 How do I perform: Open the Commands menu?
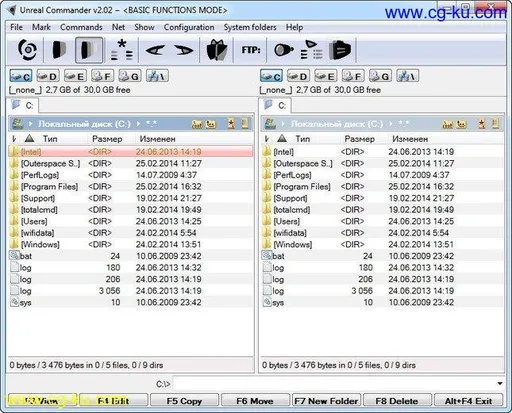coord(81,27)
